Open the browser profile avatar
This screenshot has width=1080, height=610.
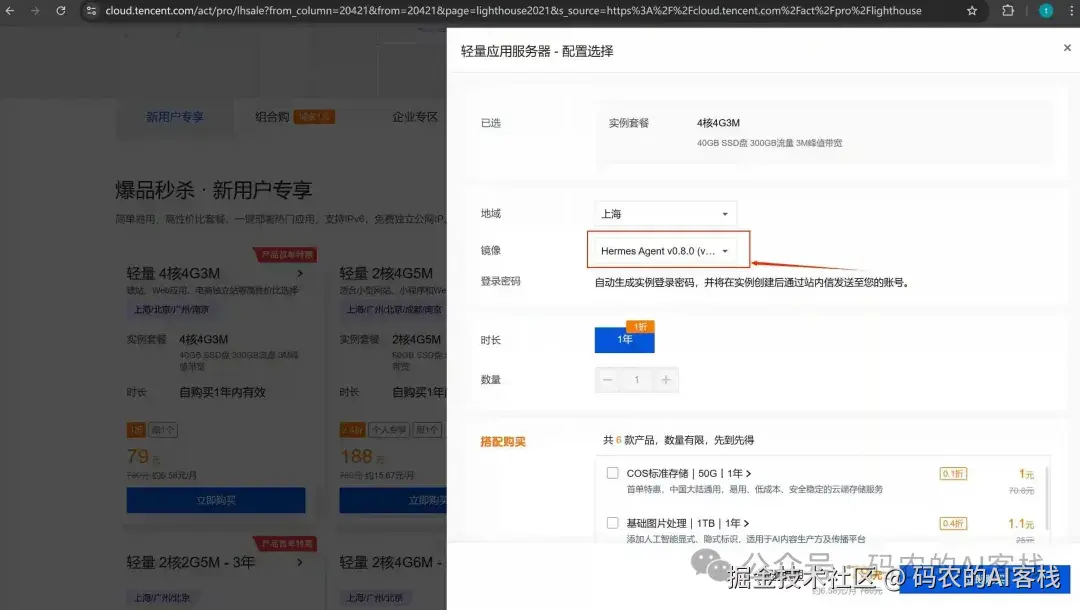click(1046, 10)
